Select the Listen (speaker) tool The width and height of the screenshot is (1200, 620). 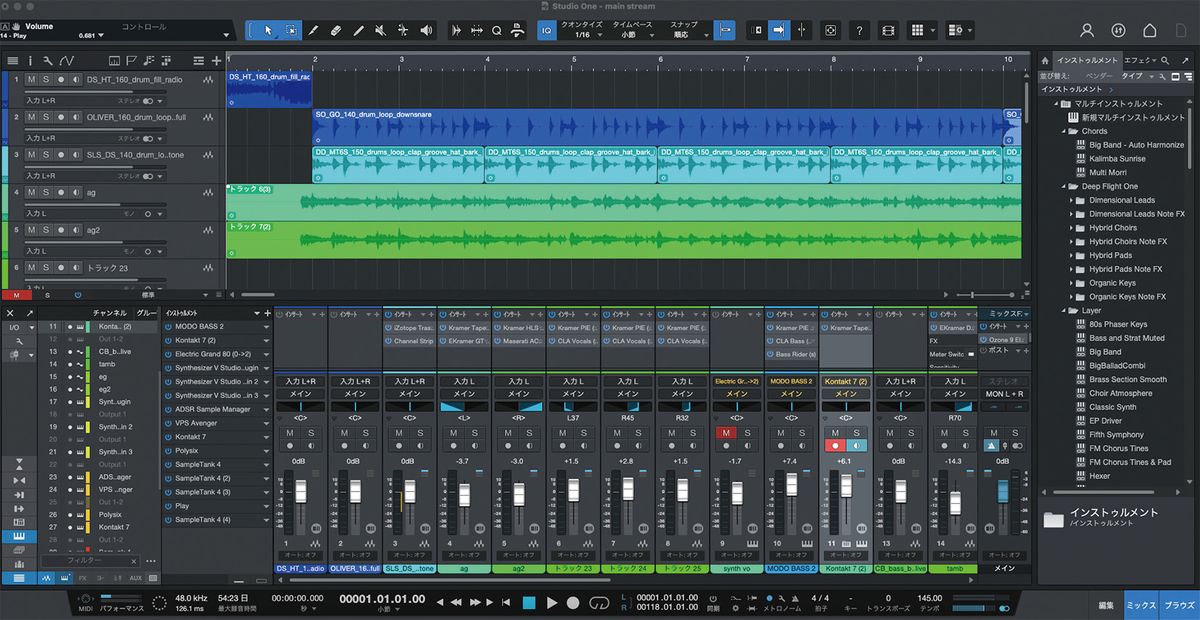coord(427,31)
